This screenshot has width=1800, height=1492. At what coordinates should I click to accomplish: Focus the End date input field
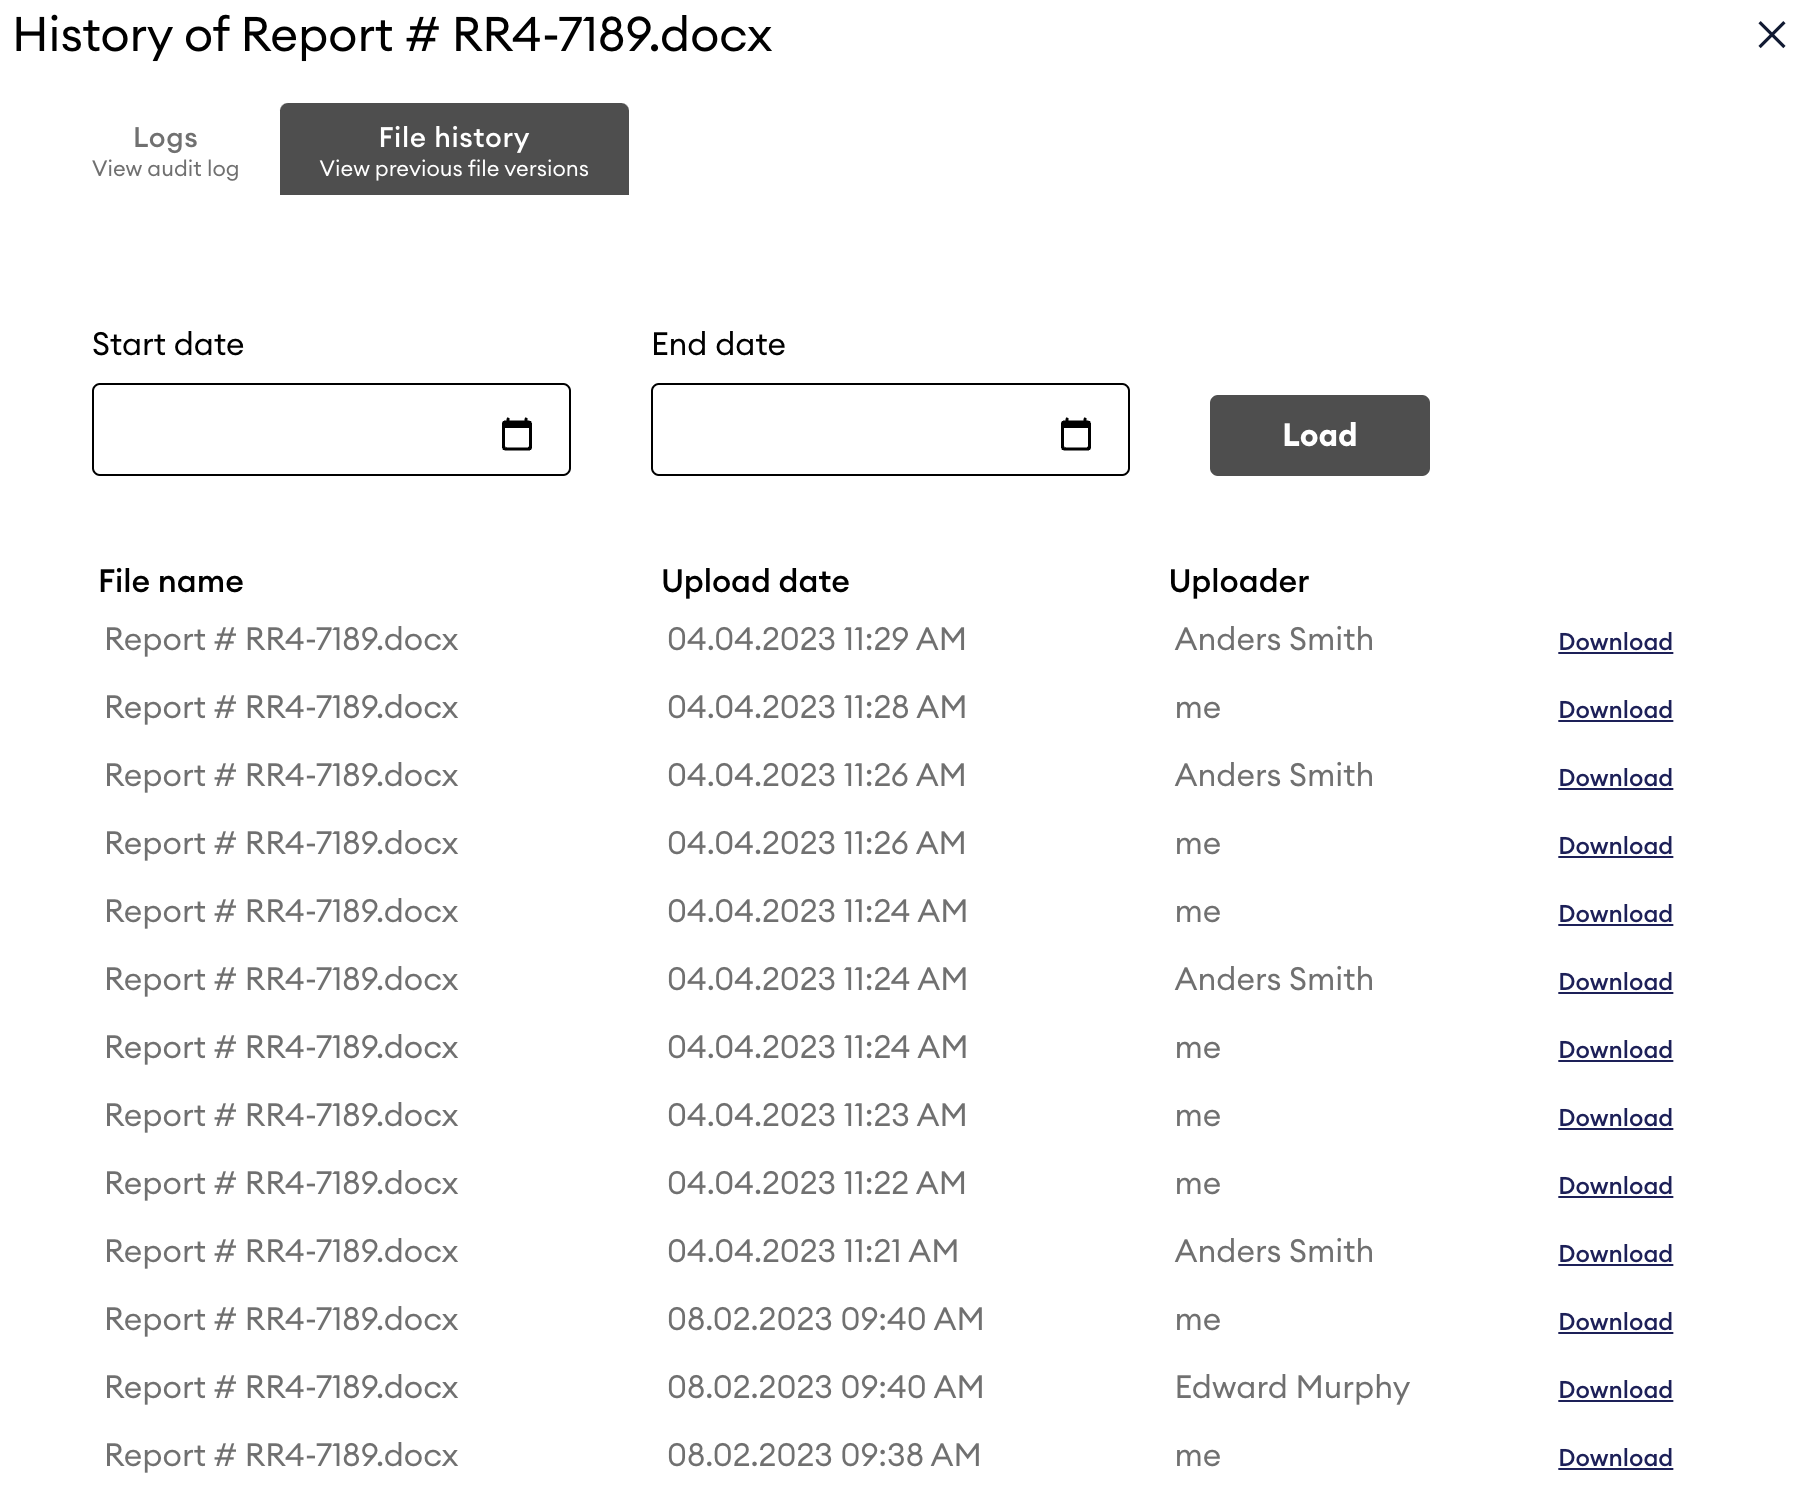click(x=890, y=429)
